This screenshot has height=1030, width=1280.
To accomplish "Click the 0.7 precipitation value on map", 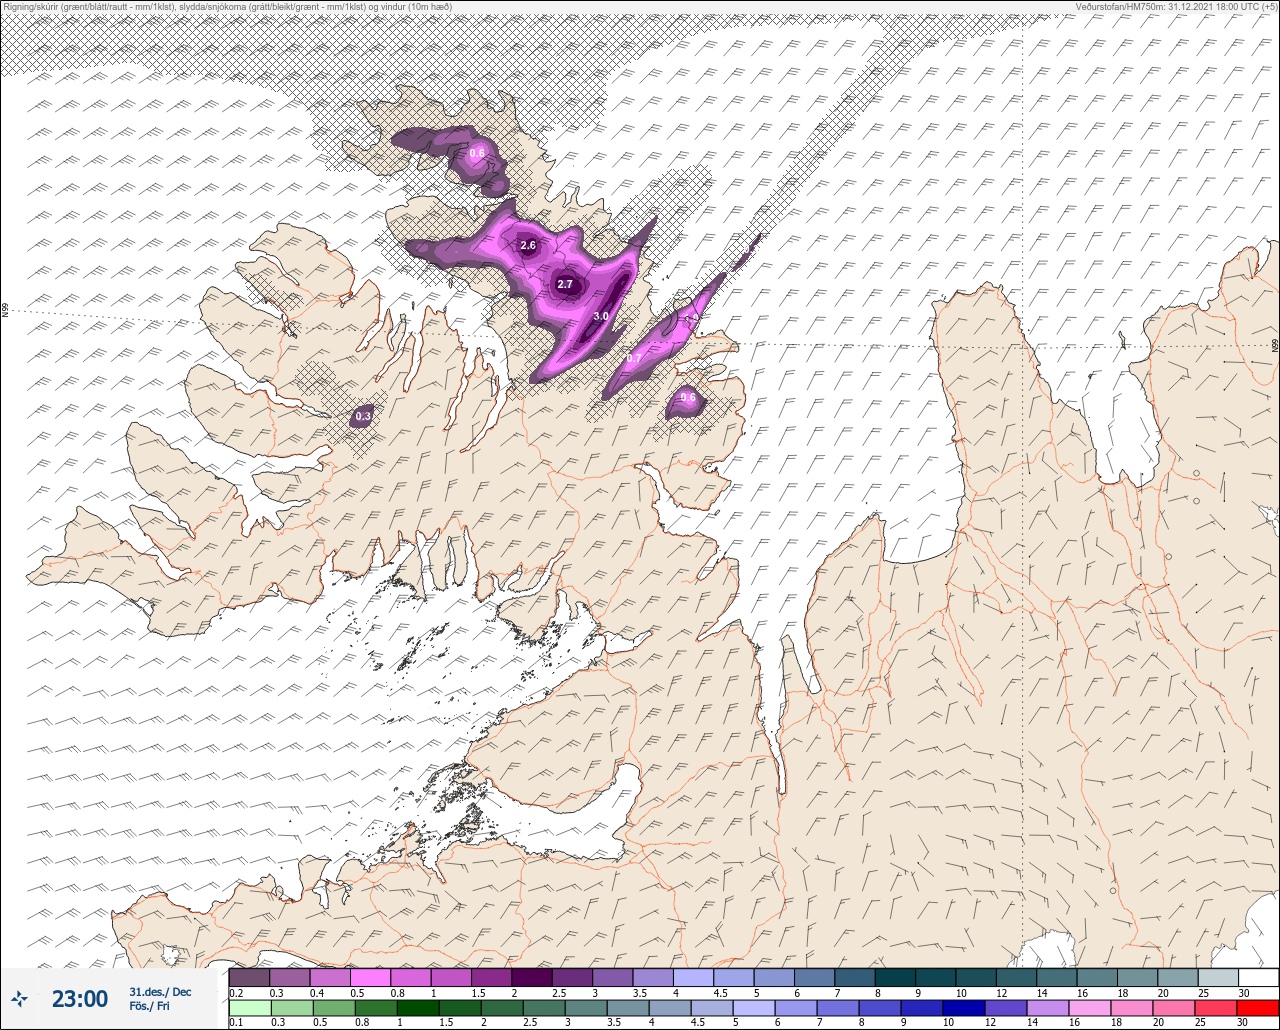I will click(634, 358).
